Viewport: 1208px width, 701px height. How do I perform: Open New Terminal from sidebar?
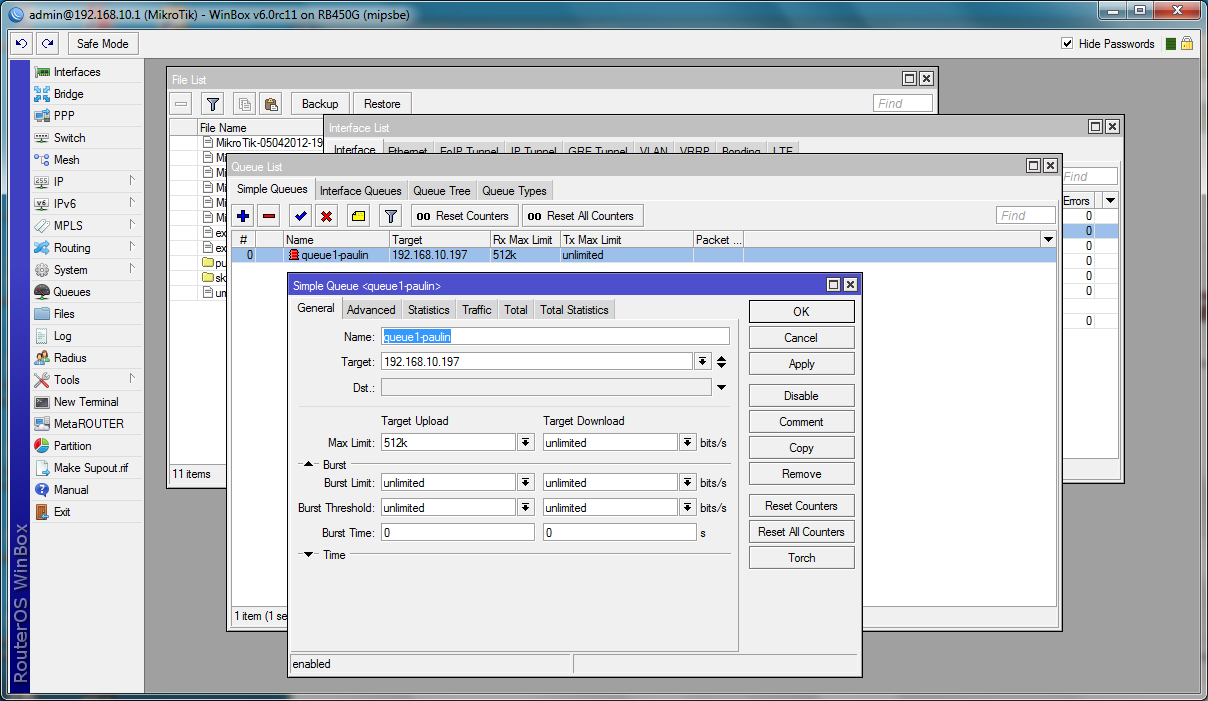tap(86, 402)
